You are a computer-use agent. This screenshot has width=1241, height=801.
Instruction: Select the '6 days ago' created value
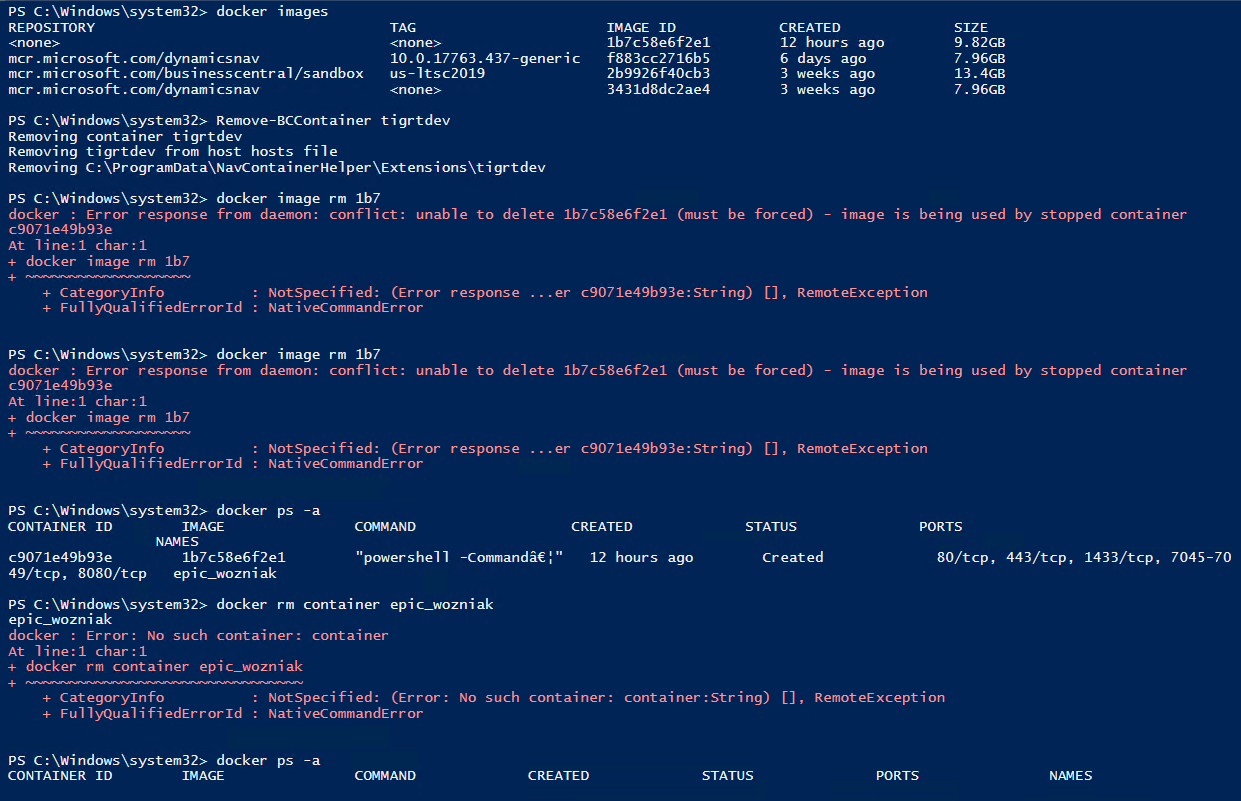[823, 58]
